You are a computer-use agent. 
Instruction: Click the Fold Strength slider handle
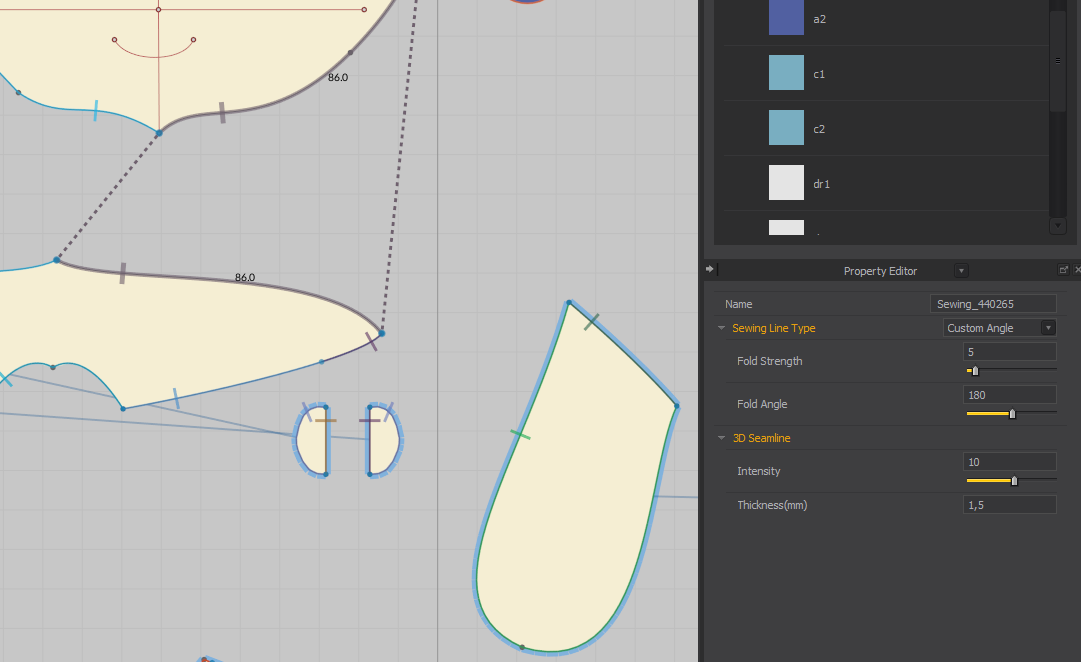pyautogui.click(x=975, y=371)
